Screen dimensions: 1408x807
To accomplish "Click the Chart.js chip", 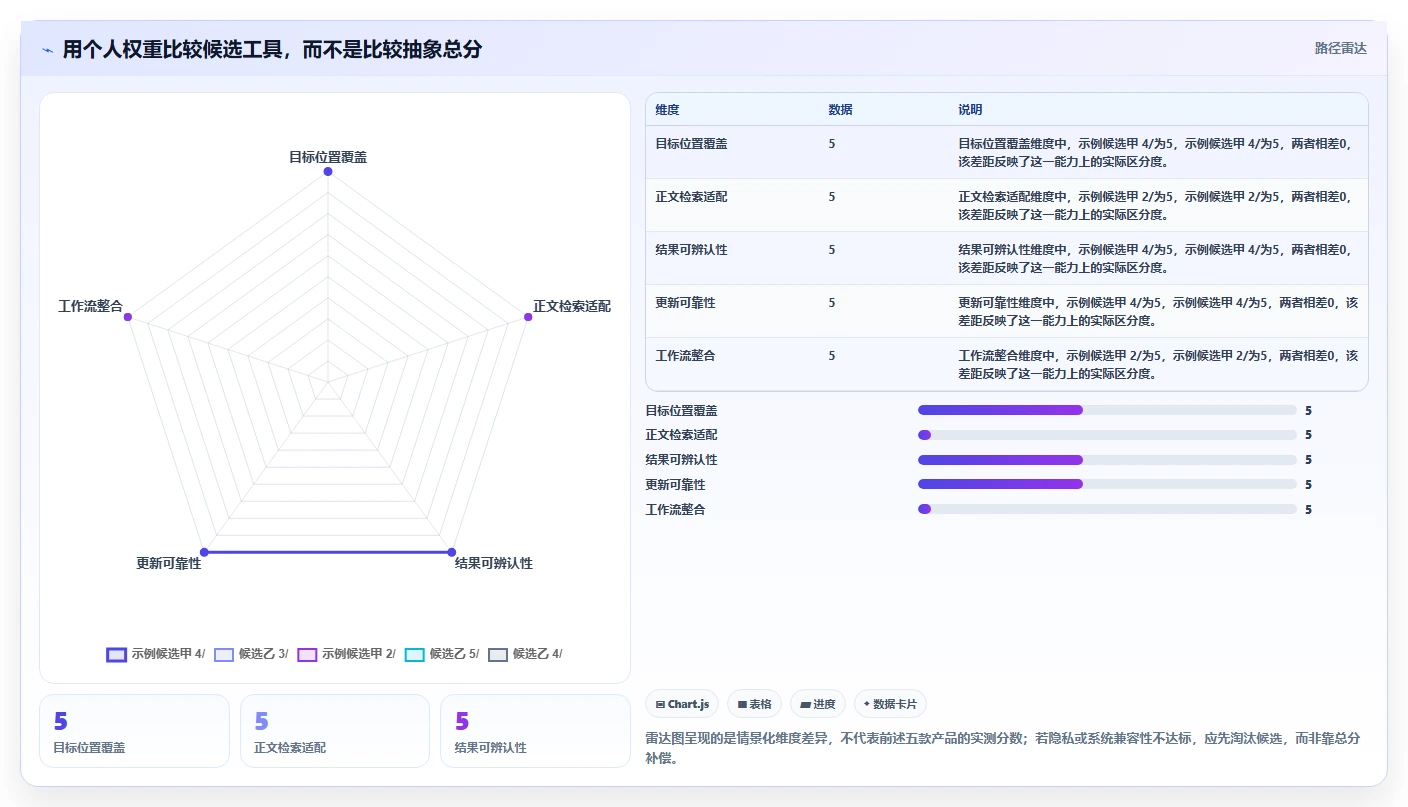I will click(x=682, y=704).
